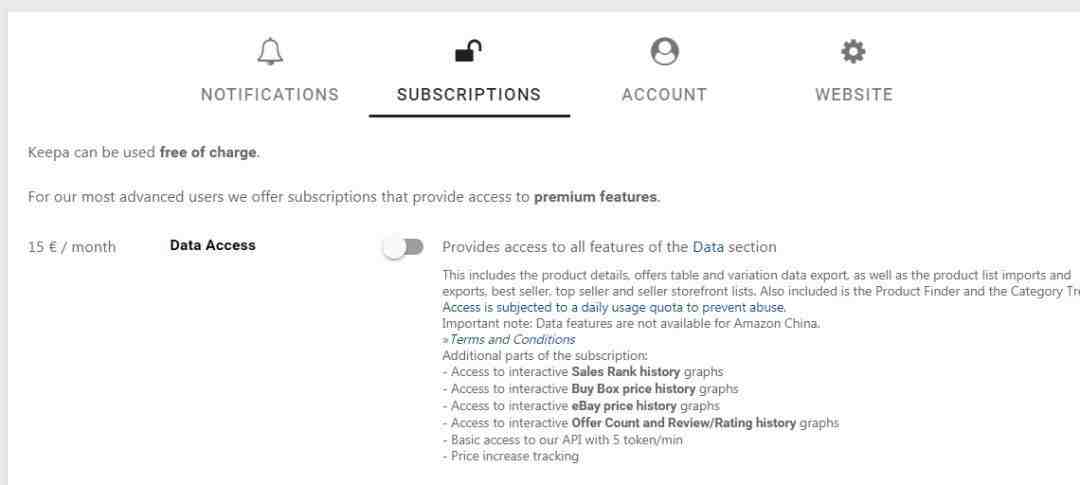Click the bold 'free of charge' text

tap(208, 152)
